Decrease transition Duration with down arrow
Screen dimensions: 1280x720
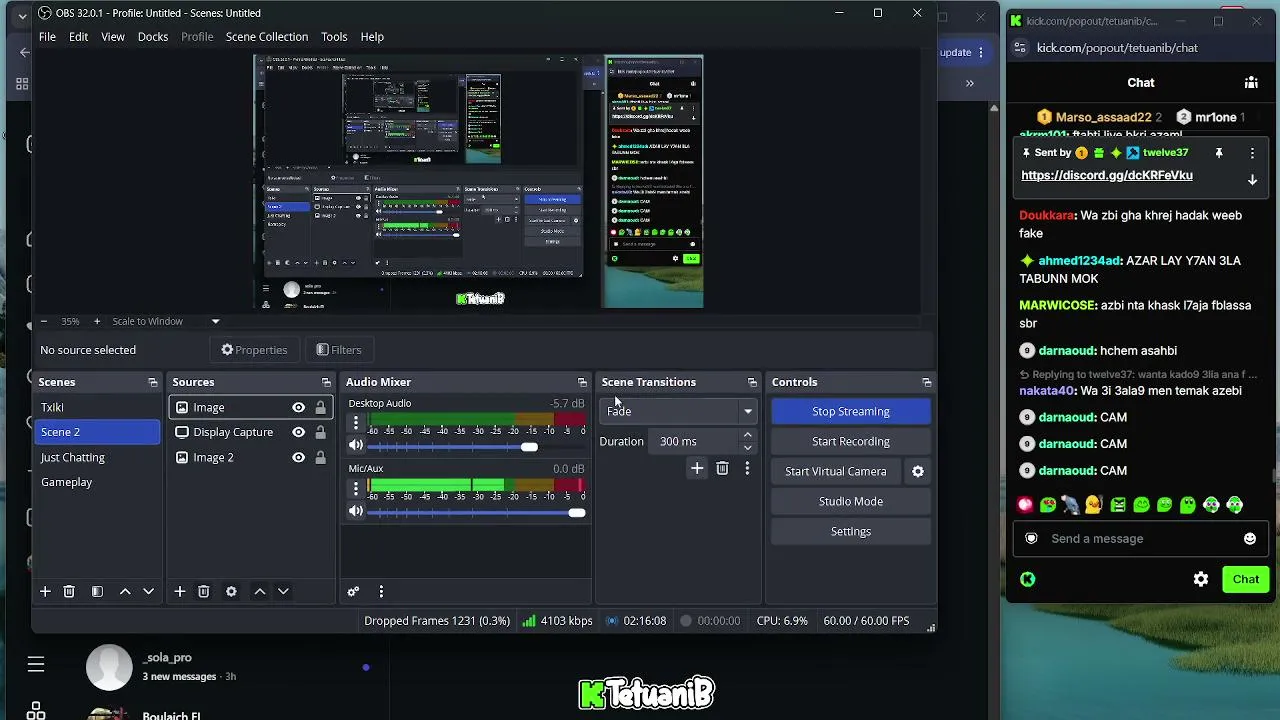tap(747, 447)
